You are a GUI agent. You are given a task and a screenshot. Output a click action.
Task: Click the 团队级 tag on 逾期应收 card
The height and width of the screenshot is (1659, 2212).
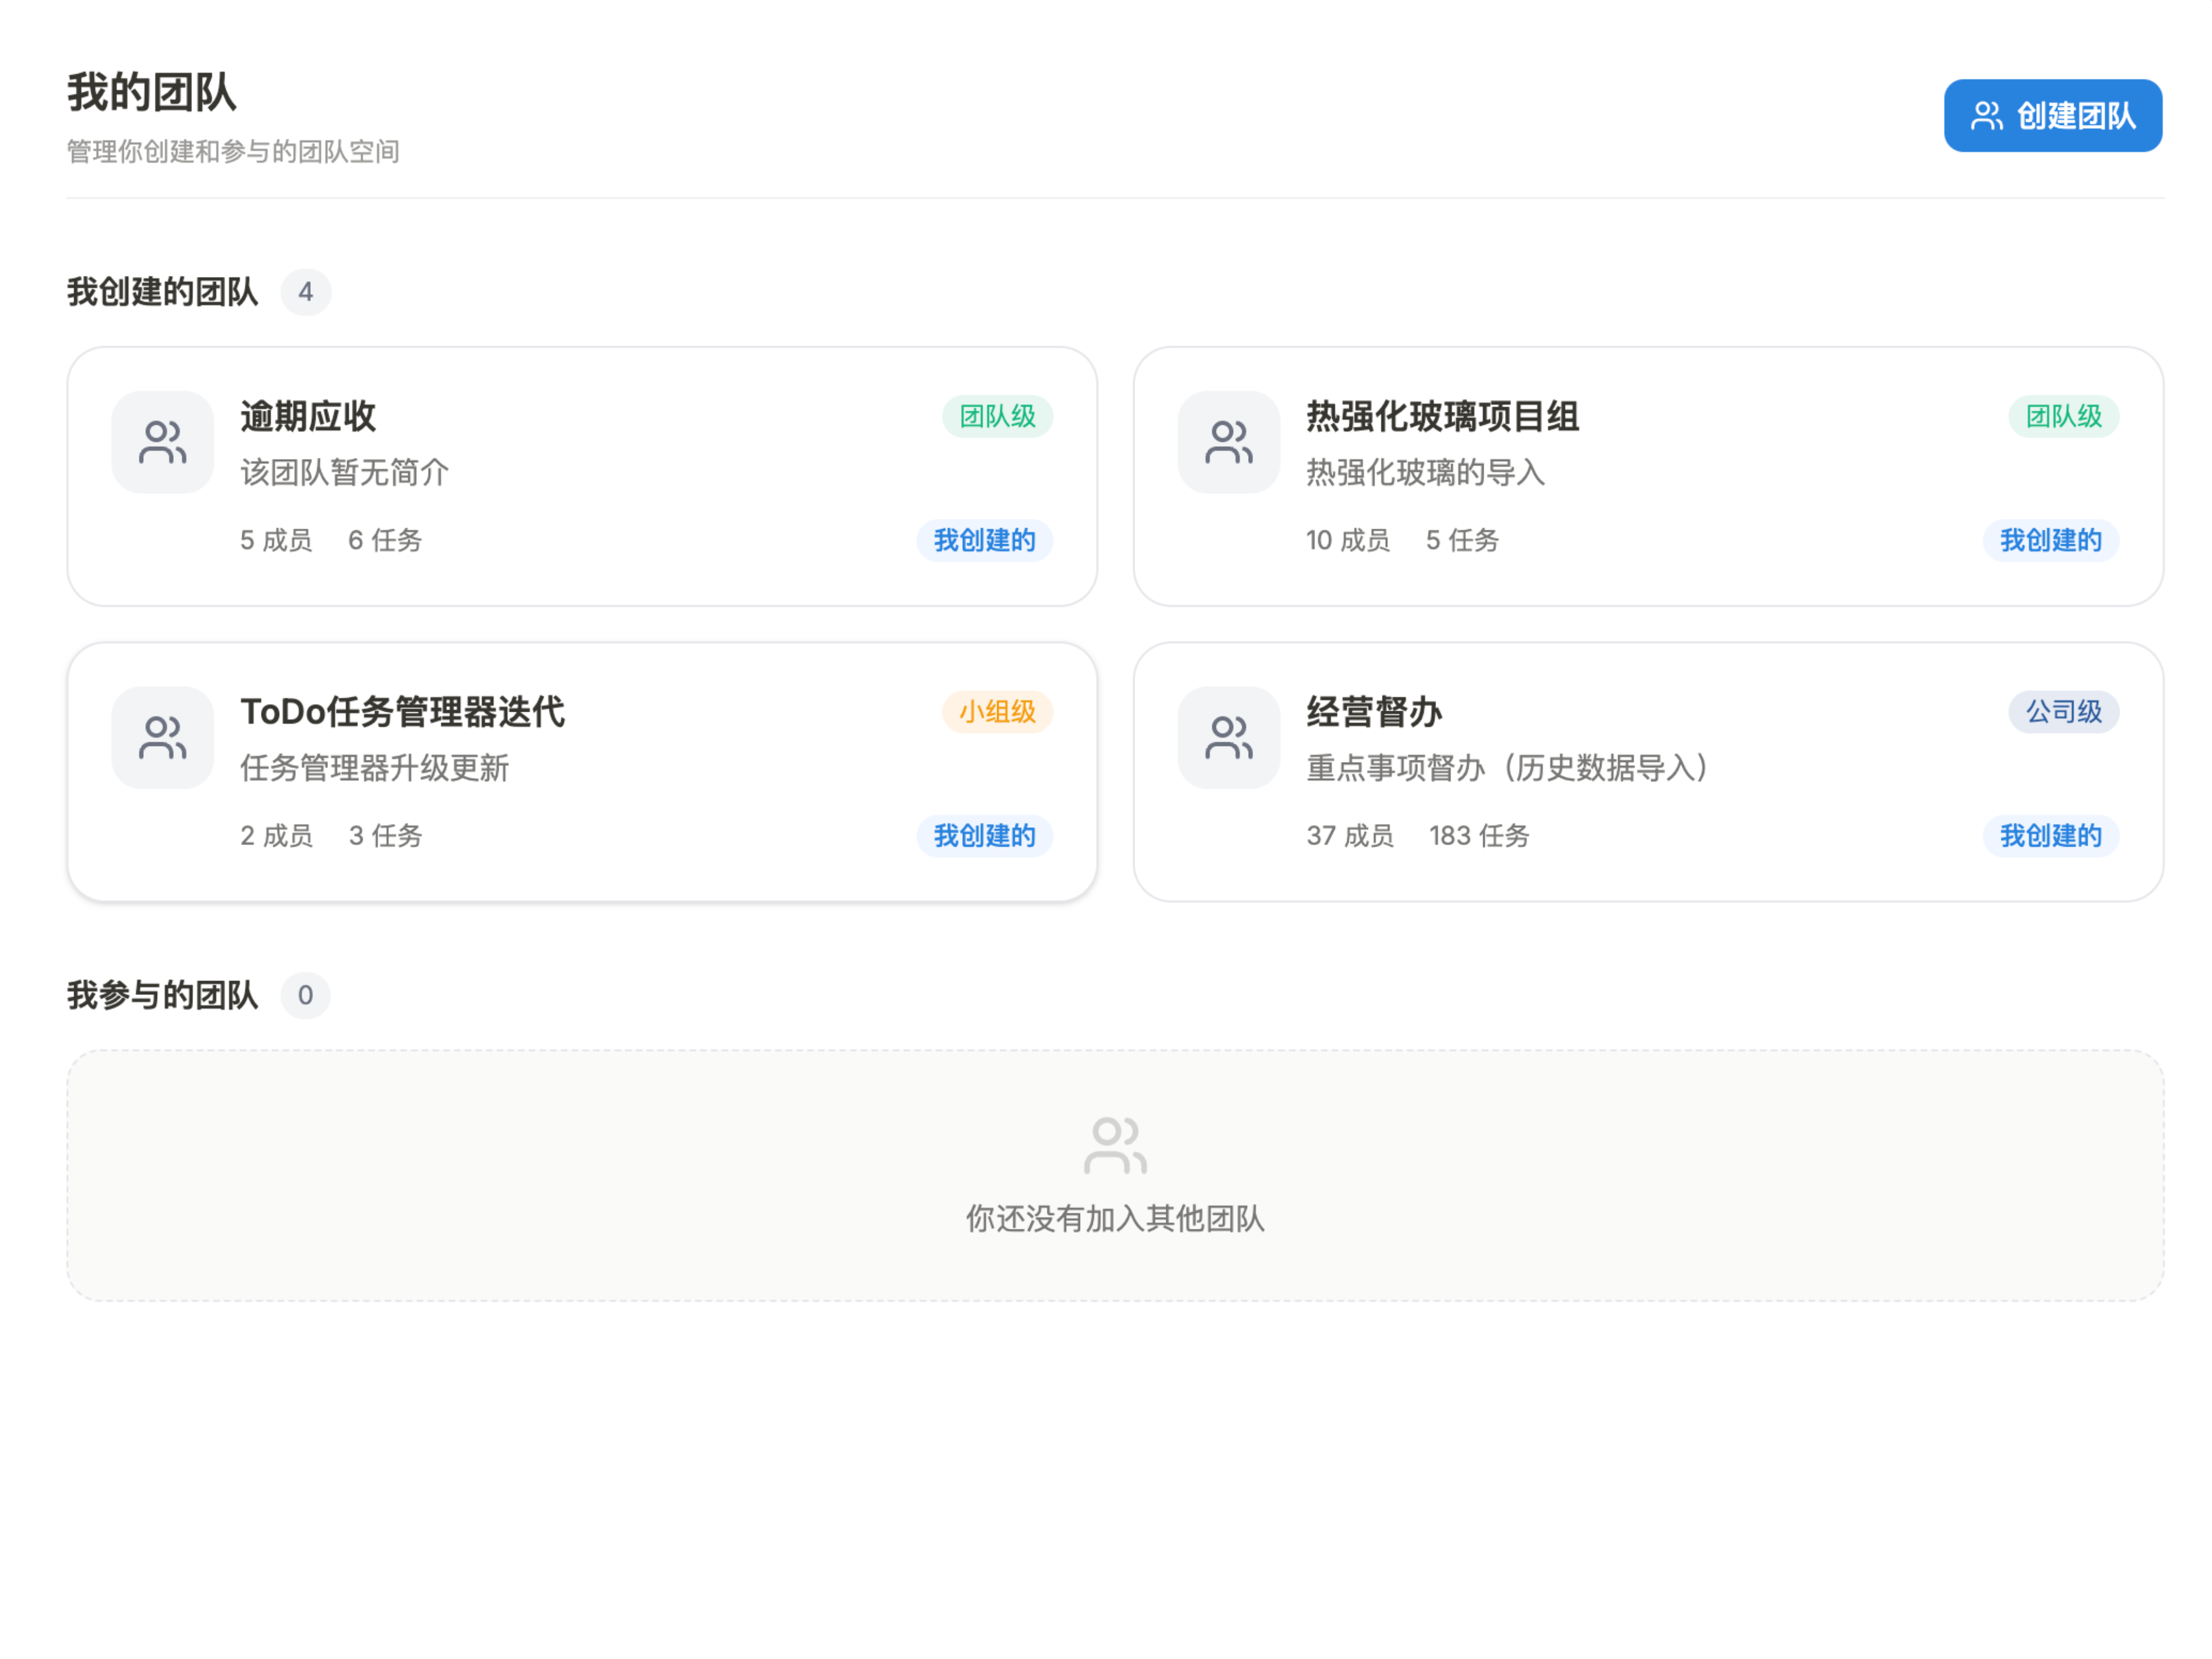coord(997,416)
